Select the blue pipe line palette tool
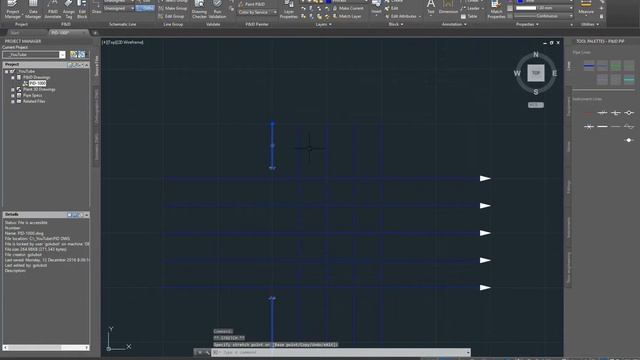Screen dimensions: 640x360 point(589,65)
